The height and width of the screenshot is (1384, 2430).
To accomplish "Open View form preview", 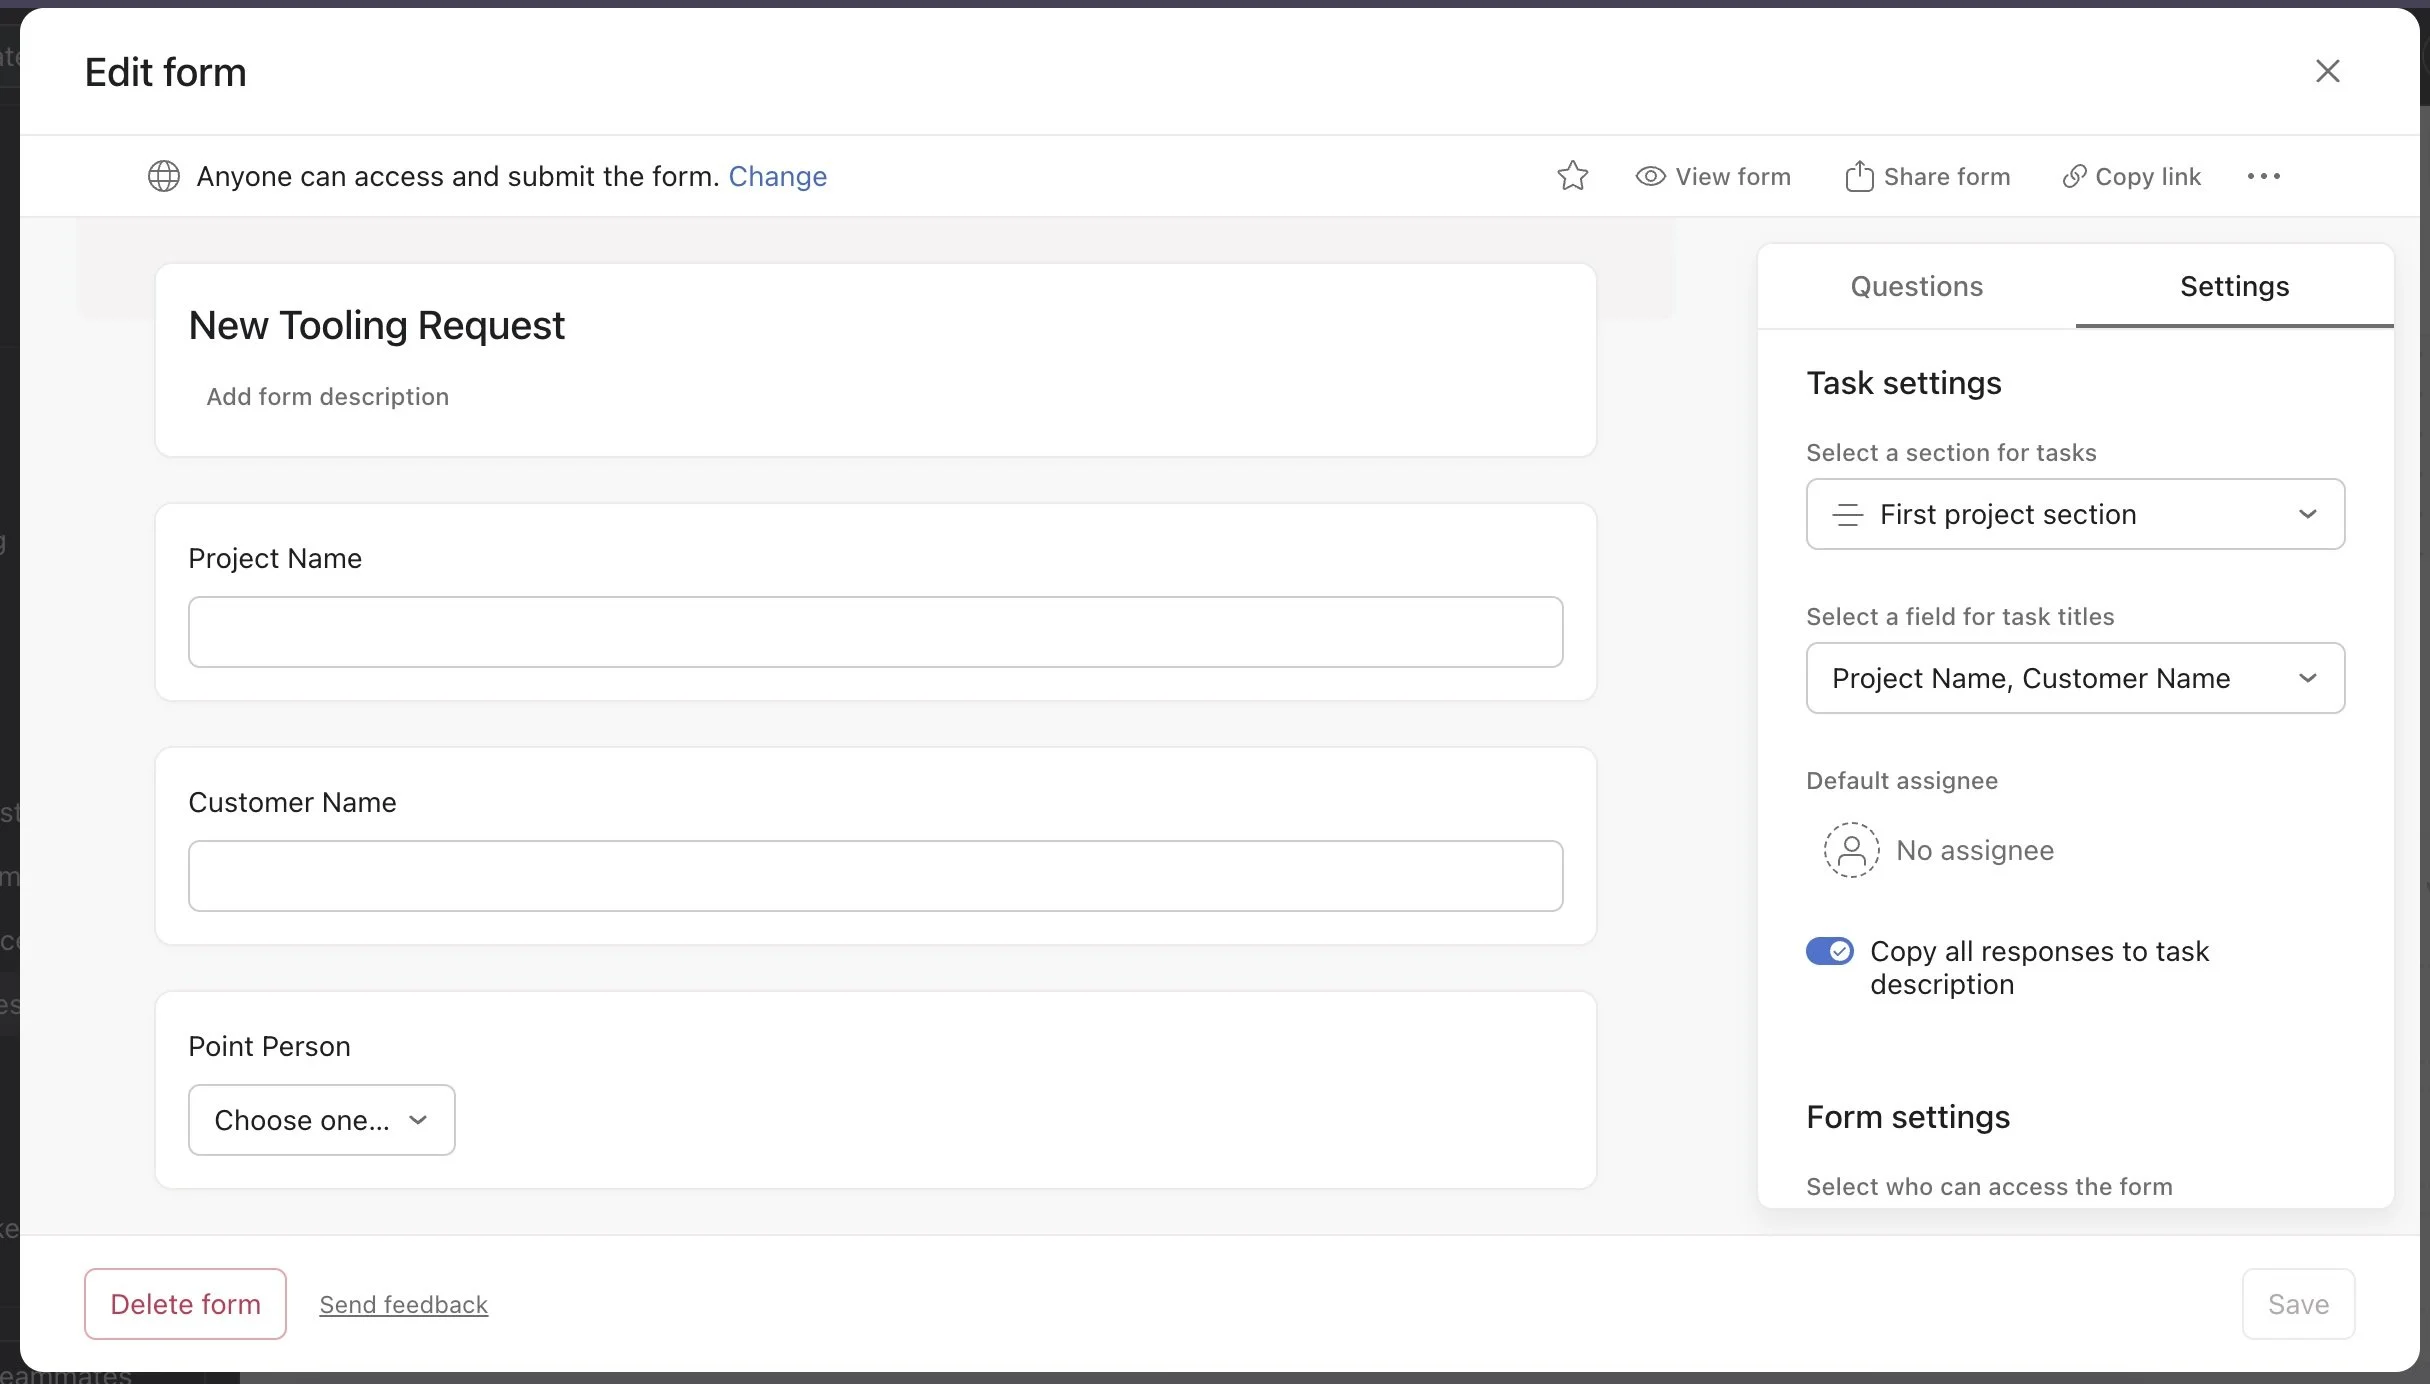I will point(1712,175).
